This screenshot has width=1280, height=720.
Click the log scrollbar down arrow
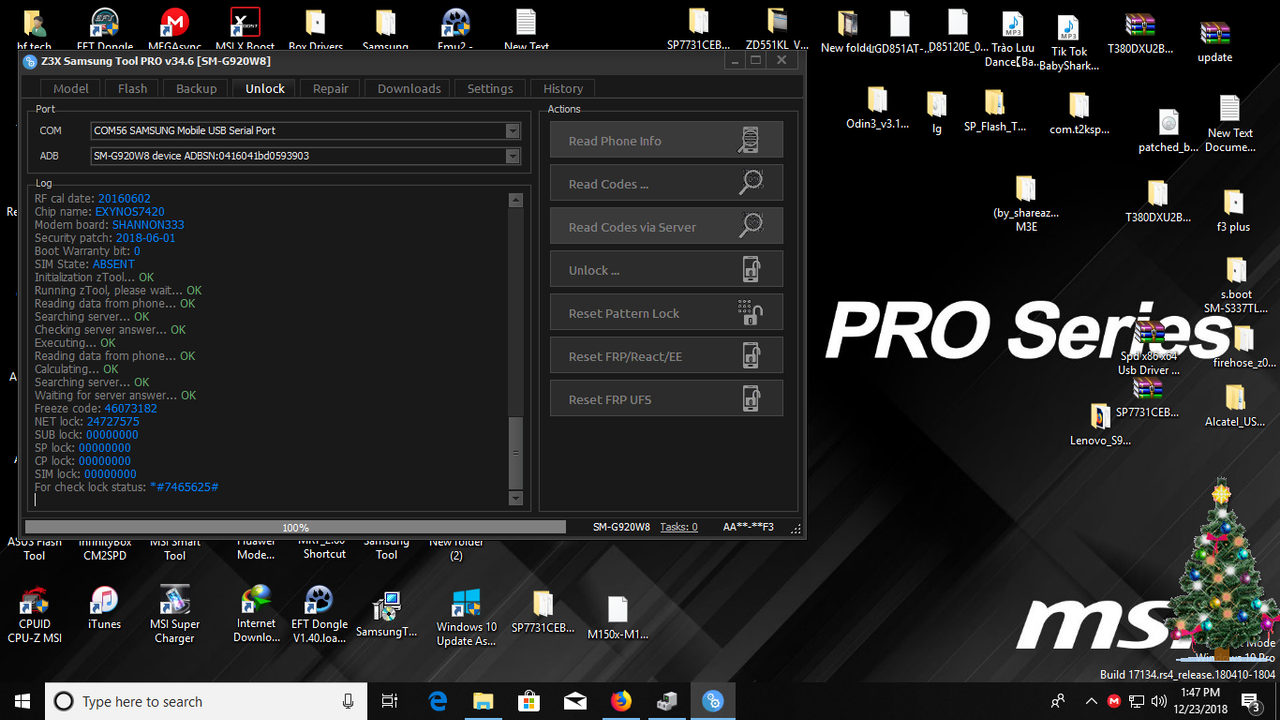[516, 498]
